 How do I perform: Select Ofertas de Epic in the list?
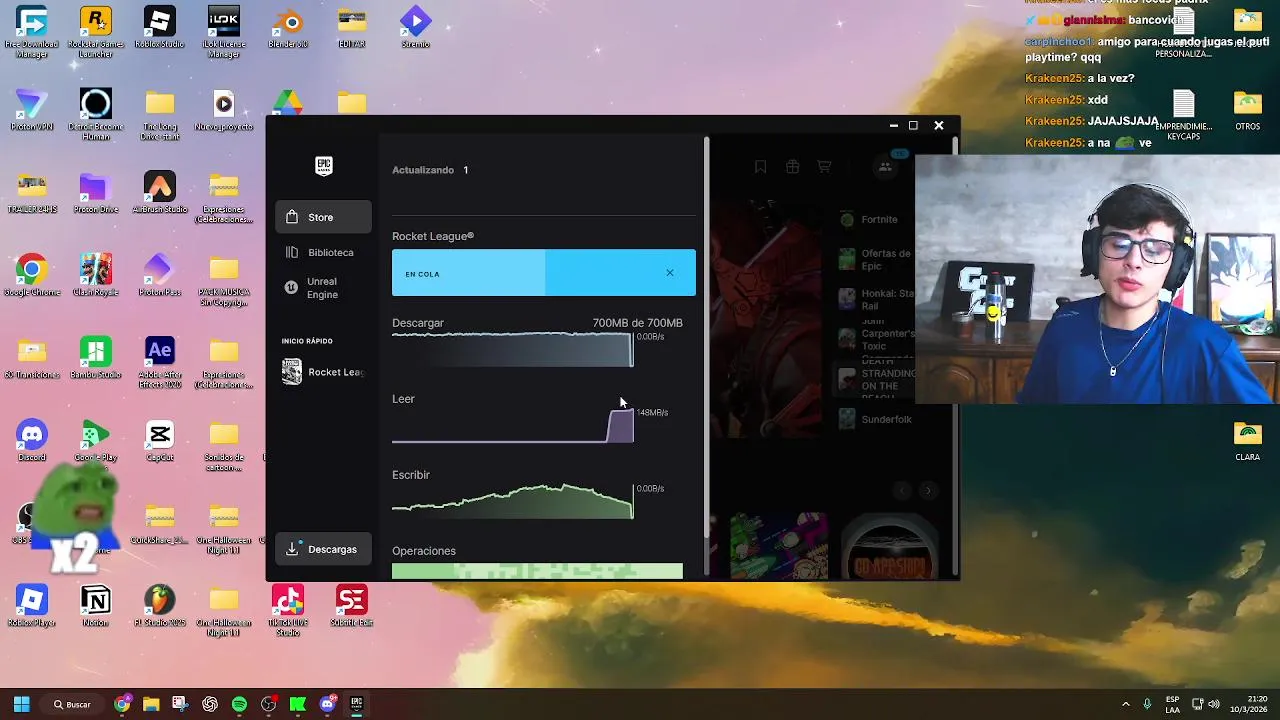875,260
